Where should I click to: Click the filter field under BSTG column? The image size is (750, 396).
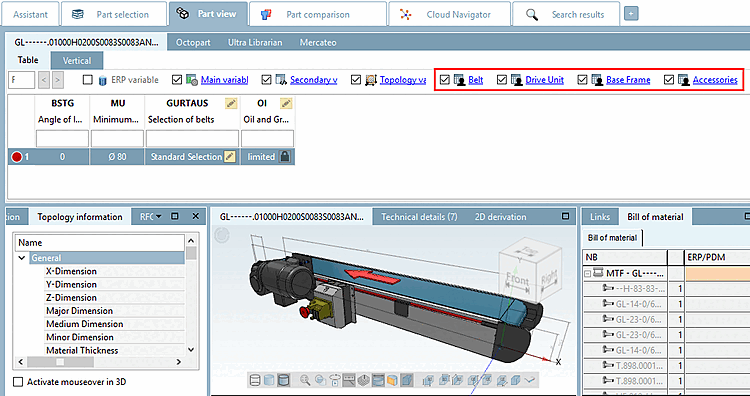(x=62, y=139)
